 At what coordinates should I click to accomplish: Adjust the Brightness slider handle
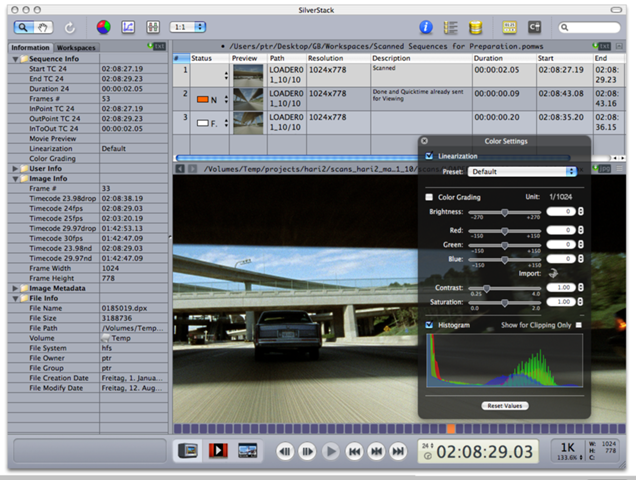pos(505,213)
